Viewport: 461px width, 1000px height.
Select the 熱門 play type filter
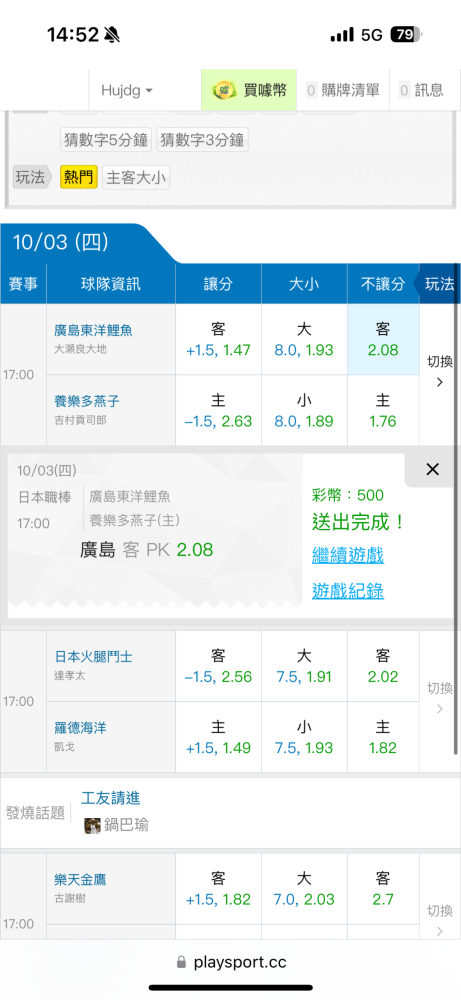point(79,177)
